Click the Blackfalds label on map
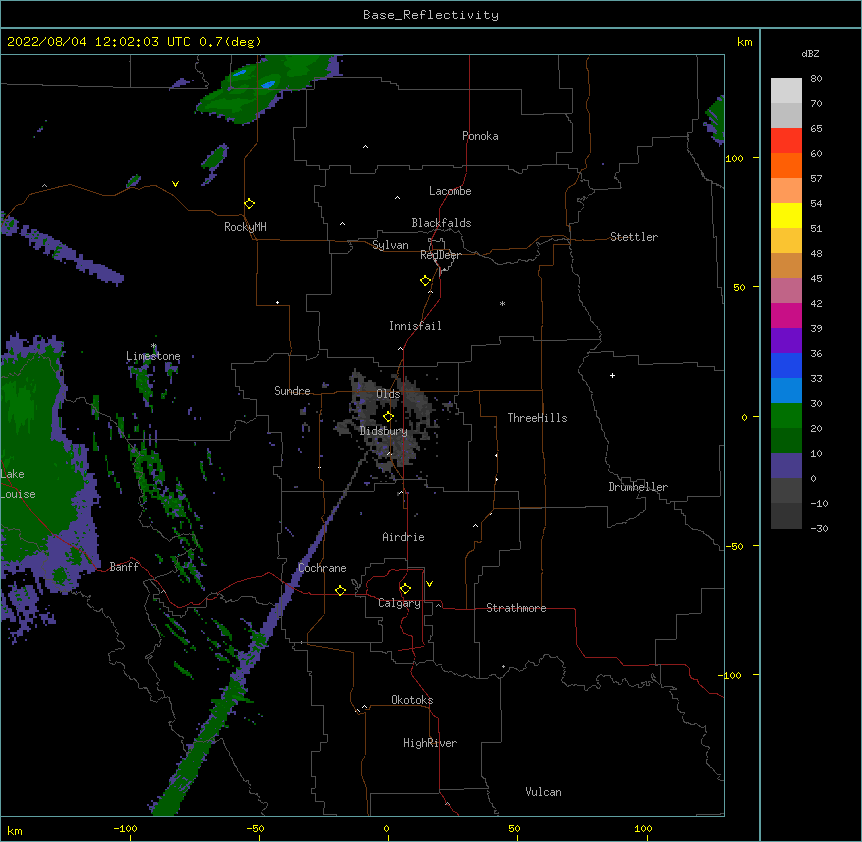This screenshot has height=842, width=862. 441,223
